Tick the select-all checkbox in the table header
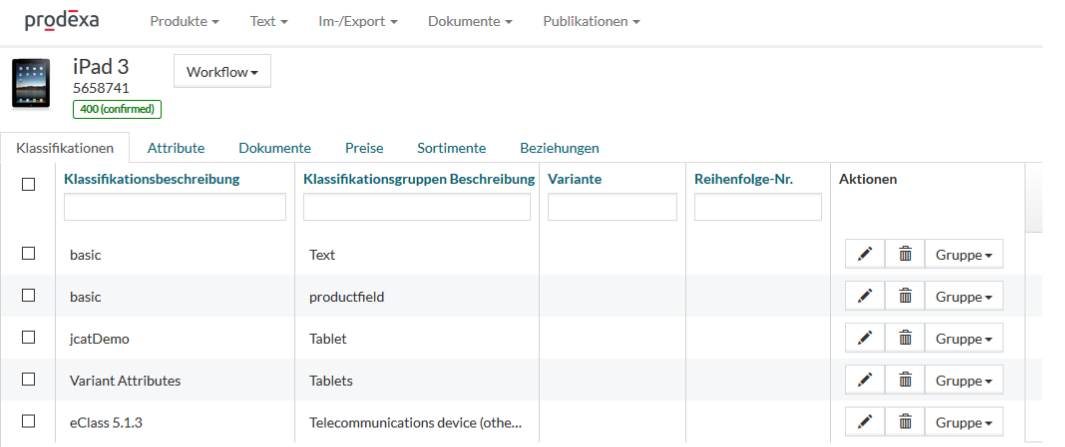Screen dimensions: 1065x447 (29, 185)
